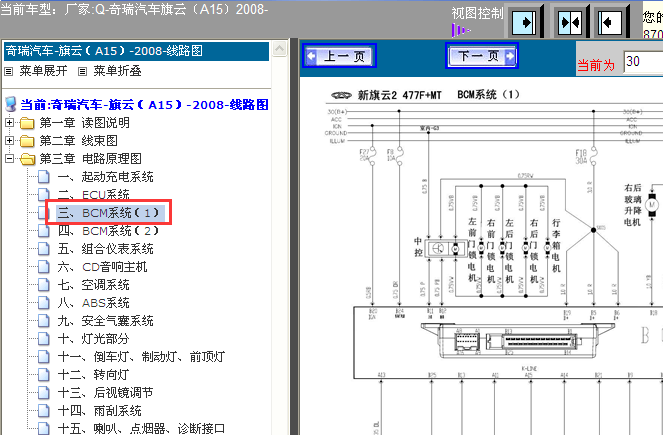This screenshot has width=663, height=435.
Task: Open 二、ECU系统 page
Action: point(94,194)
